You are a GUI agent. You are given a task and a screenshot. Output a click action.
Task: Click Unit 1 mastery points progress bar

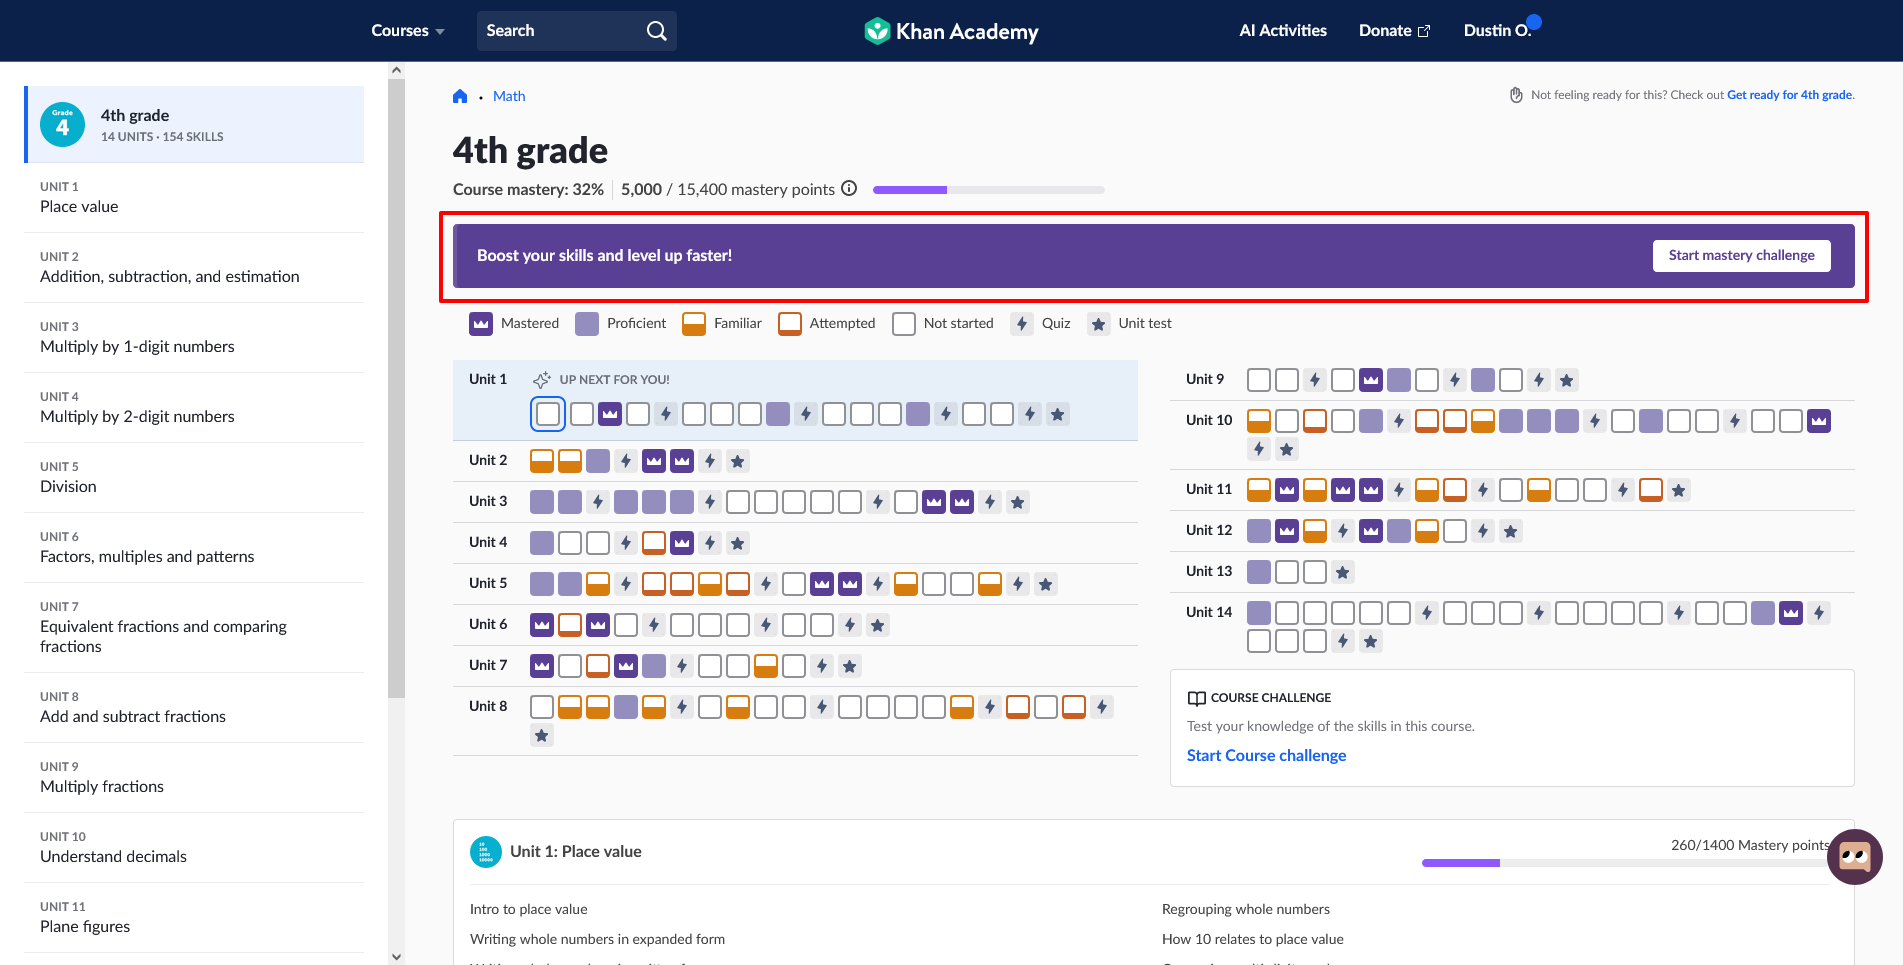[x=1625, y=863]
